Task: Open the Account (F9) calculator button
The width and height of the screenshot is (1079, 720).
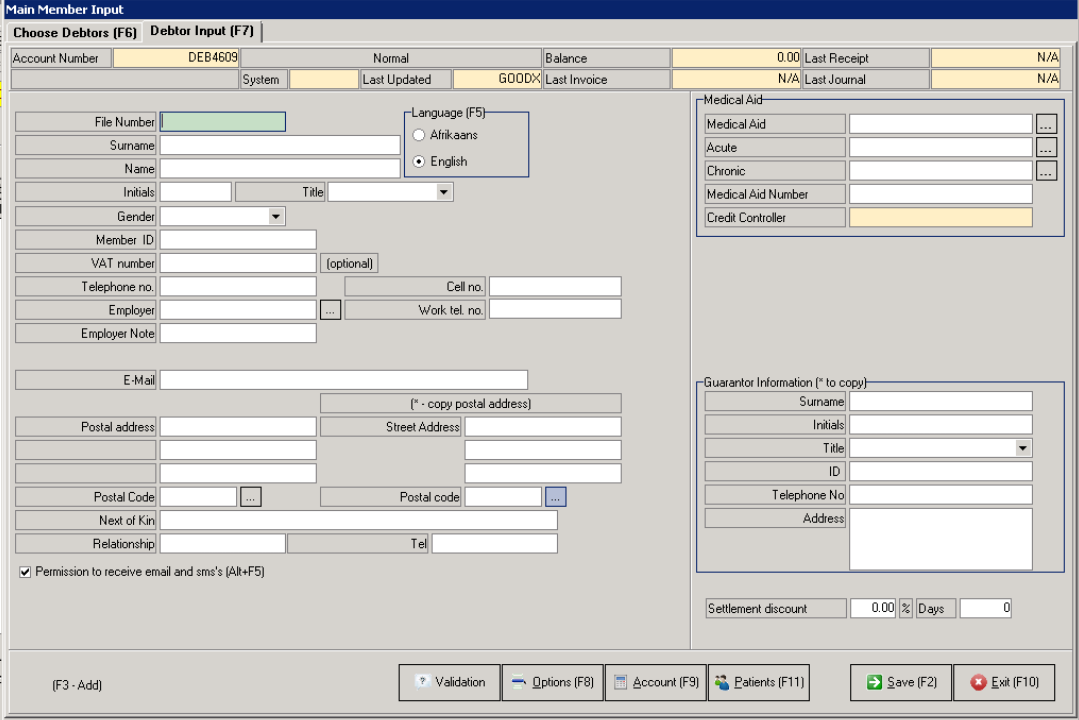Action: tap(655, 682)
